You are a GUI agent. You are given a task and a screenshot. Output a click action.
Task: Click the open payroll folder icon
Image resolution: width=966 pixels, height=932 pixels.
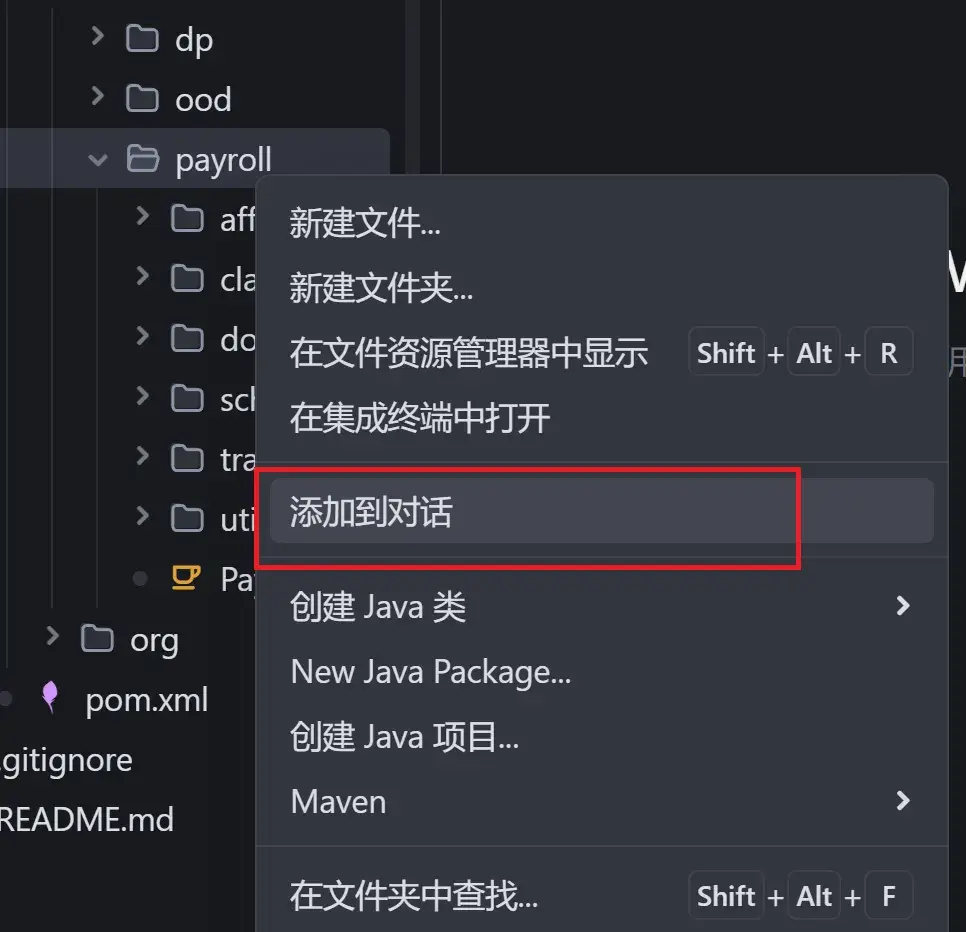coord(143,158)
